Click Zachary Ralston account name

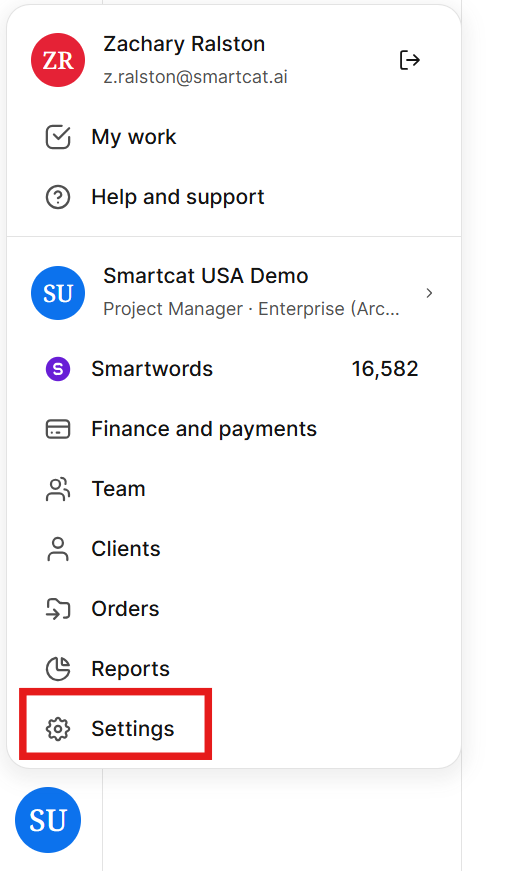click(184, 44)
